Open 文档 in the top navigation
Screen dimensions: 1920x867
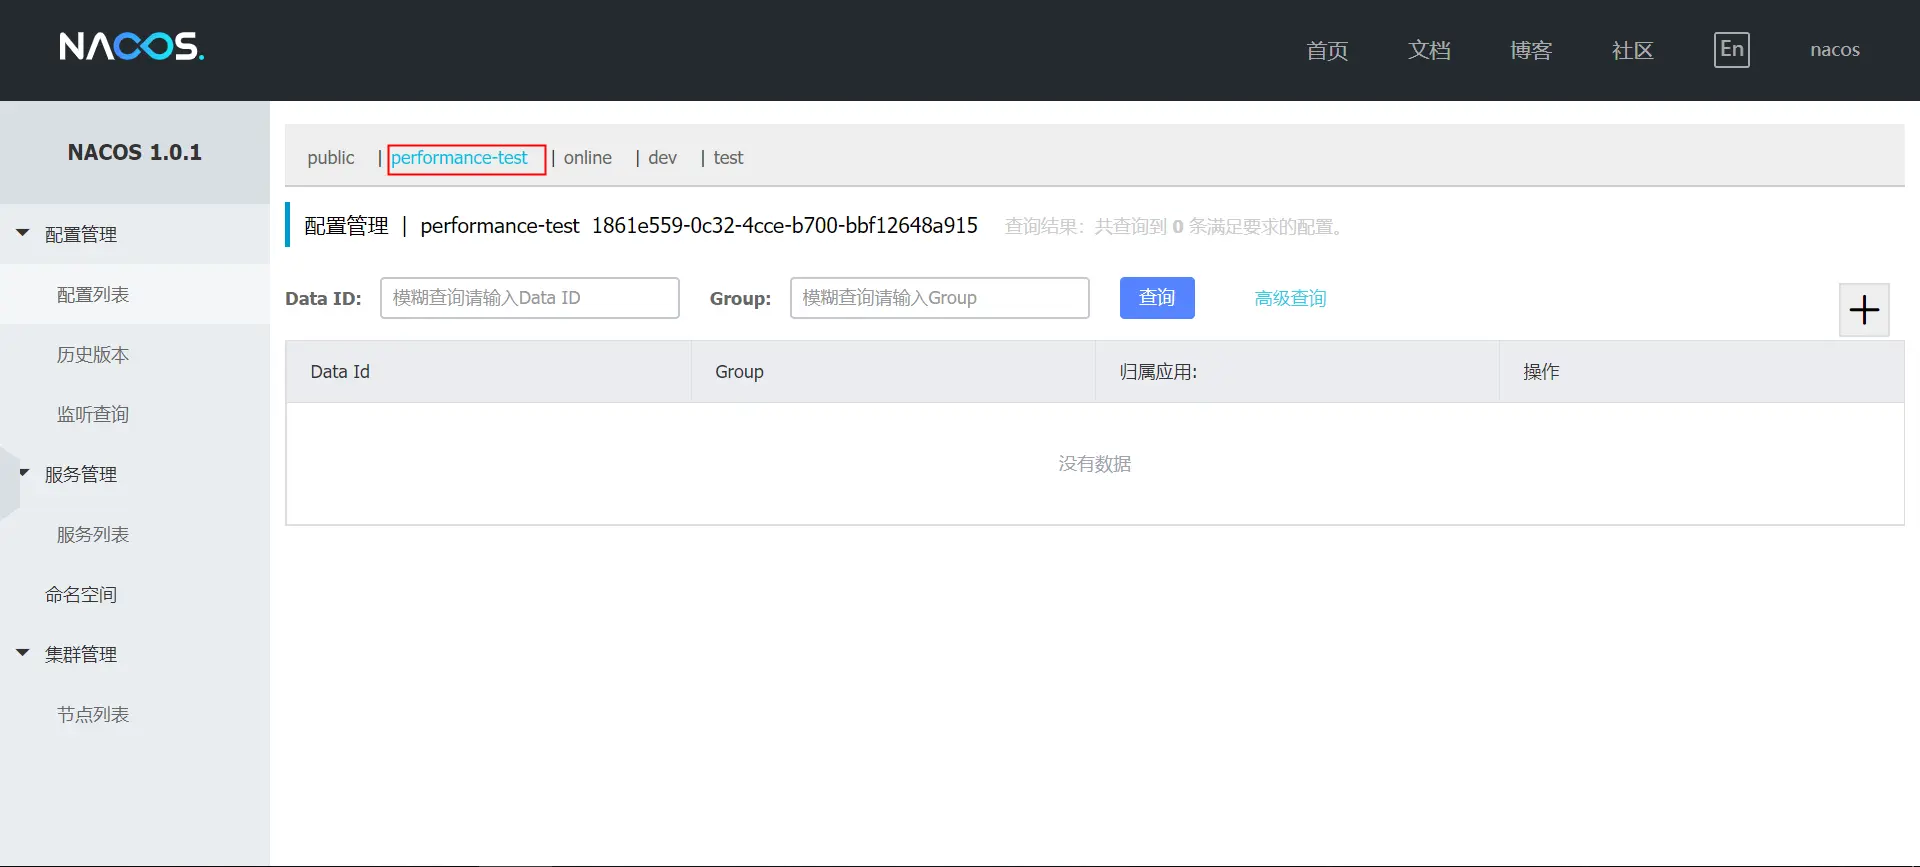1429,50
